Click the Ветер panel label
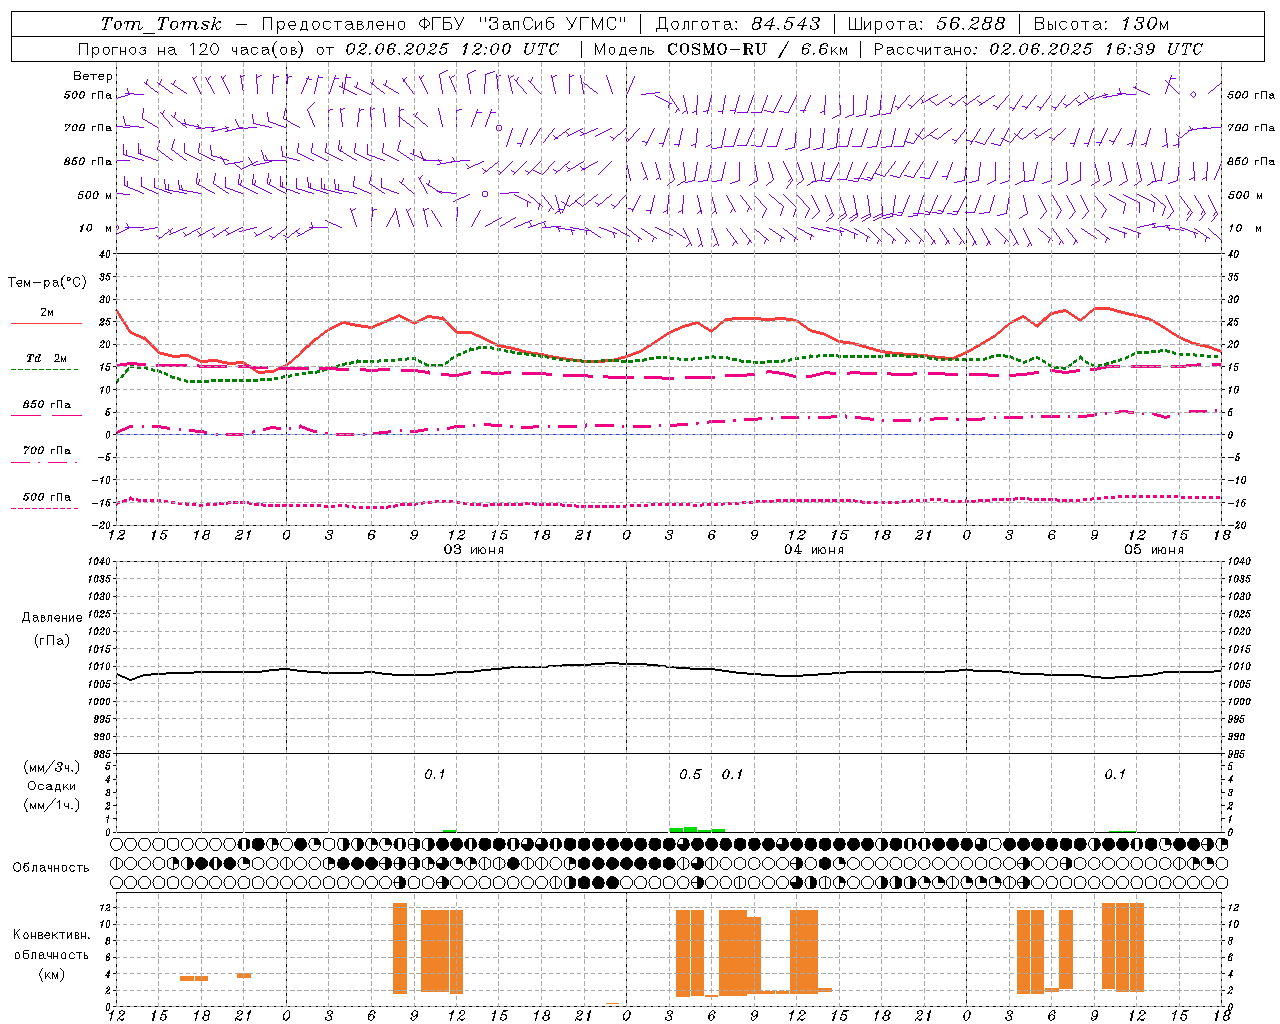 point(93,76)
